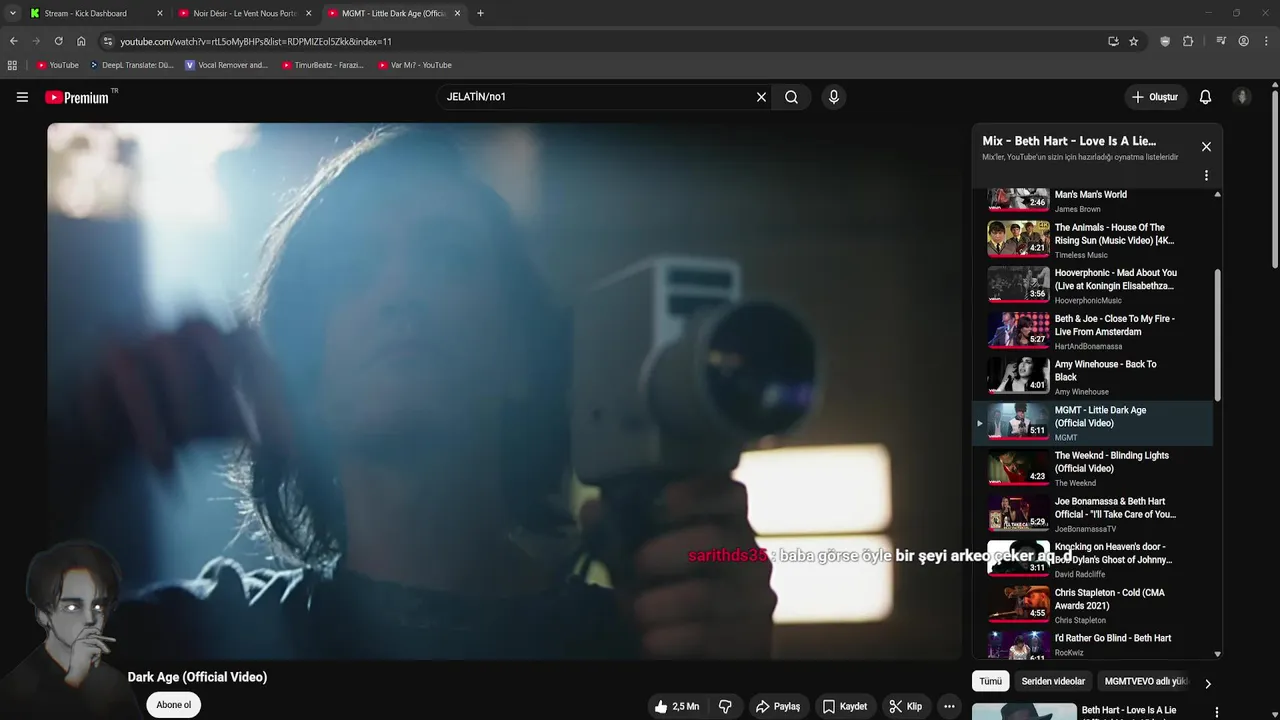
Task: Open options for Beth Hart Love Is A Lie
Action: [1217, 712]
